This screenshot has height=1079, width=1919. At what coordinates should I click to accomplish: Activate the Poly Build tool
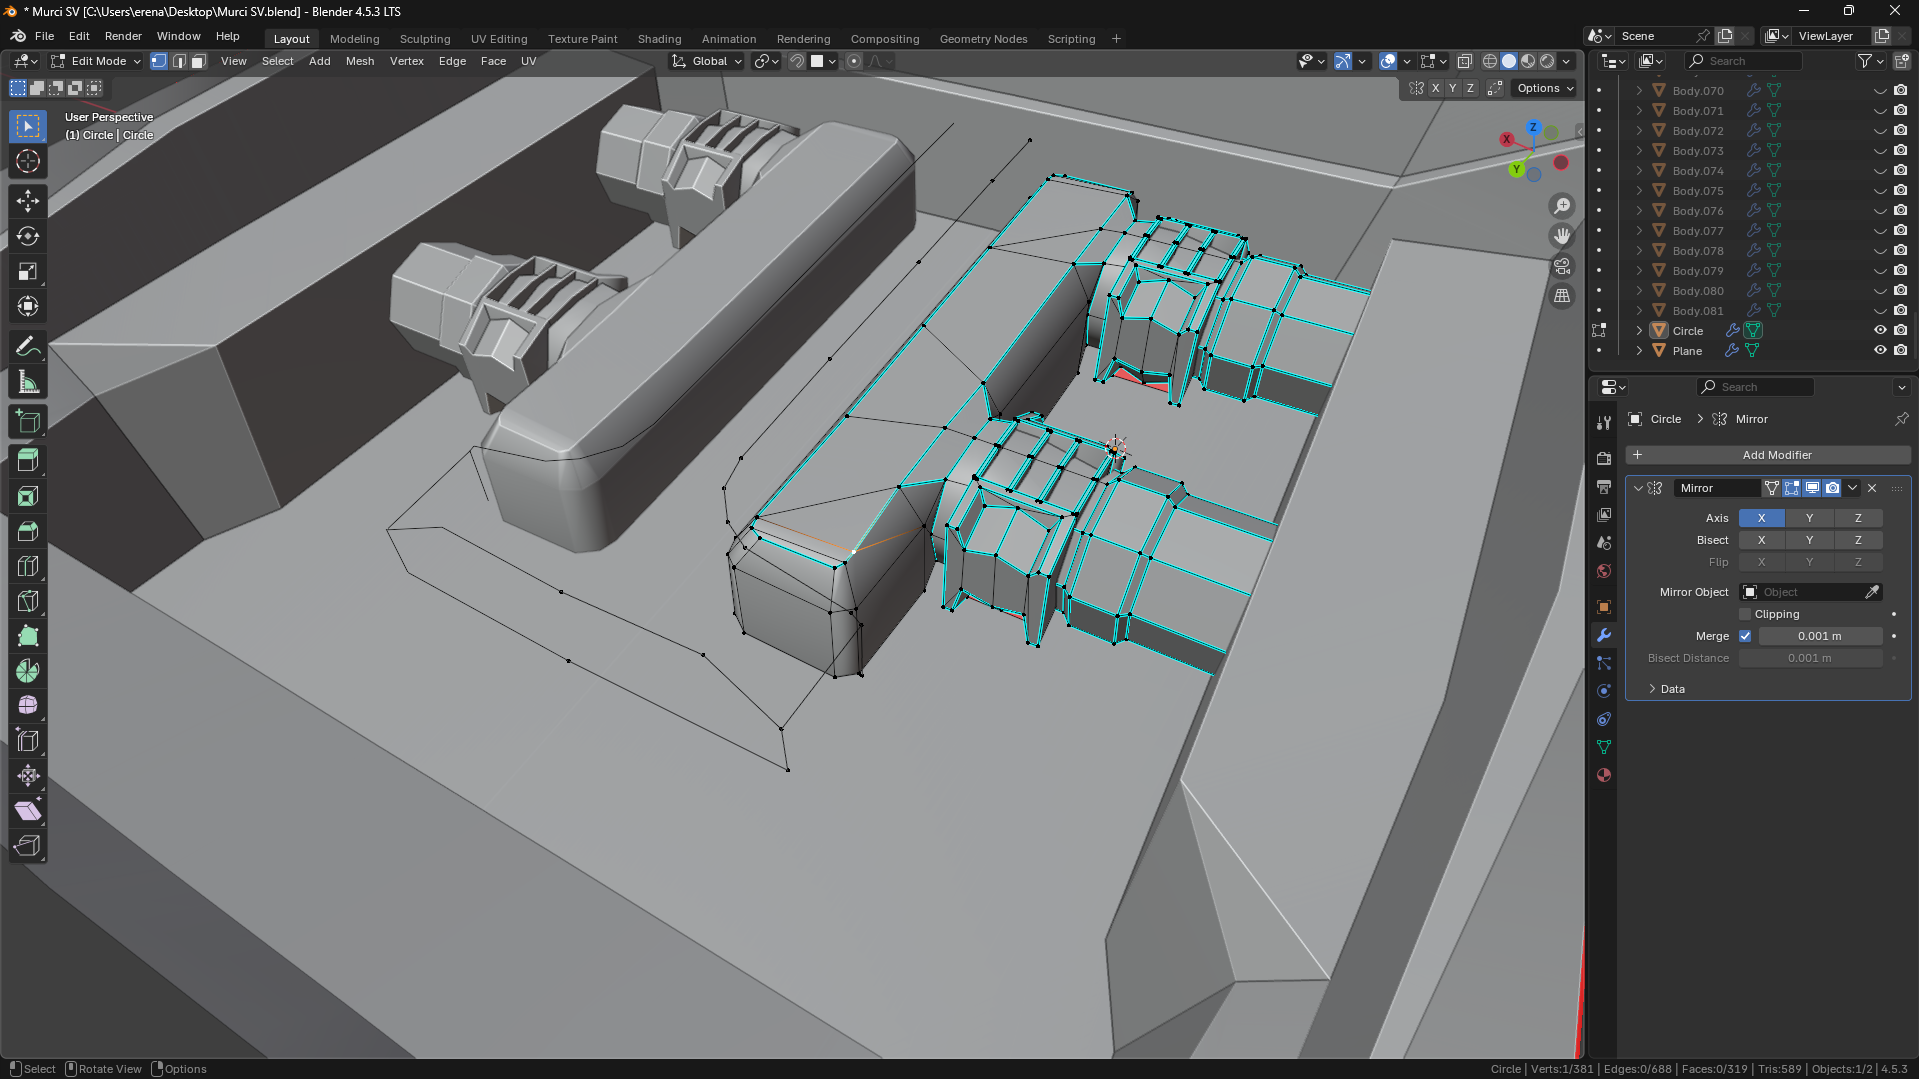pos(28,636)
